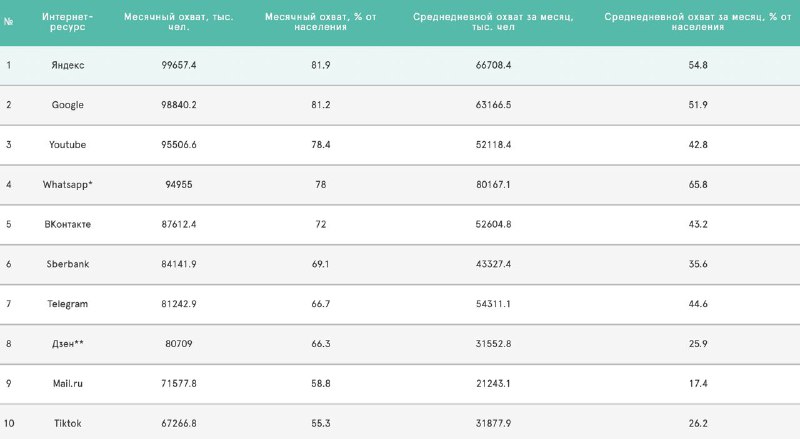
Task: Click the value 99657.4 for Яндекс
Action: [179, 65]
